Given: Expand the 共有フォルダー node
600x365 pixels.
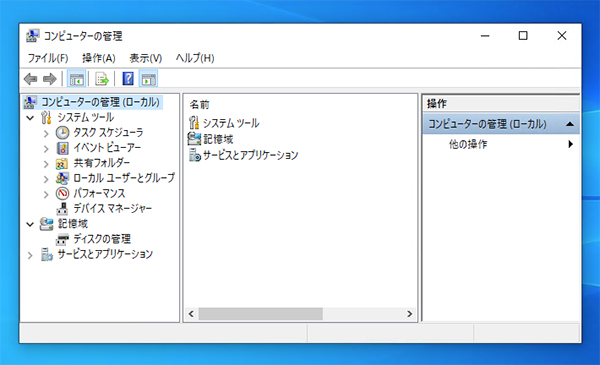Looking at the screenshot, I should click(46, 164).
